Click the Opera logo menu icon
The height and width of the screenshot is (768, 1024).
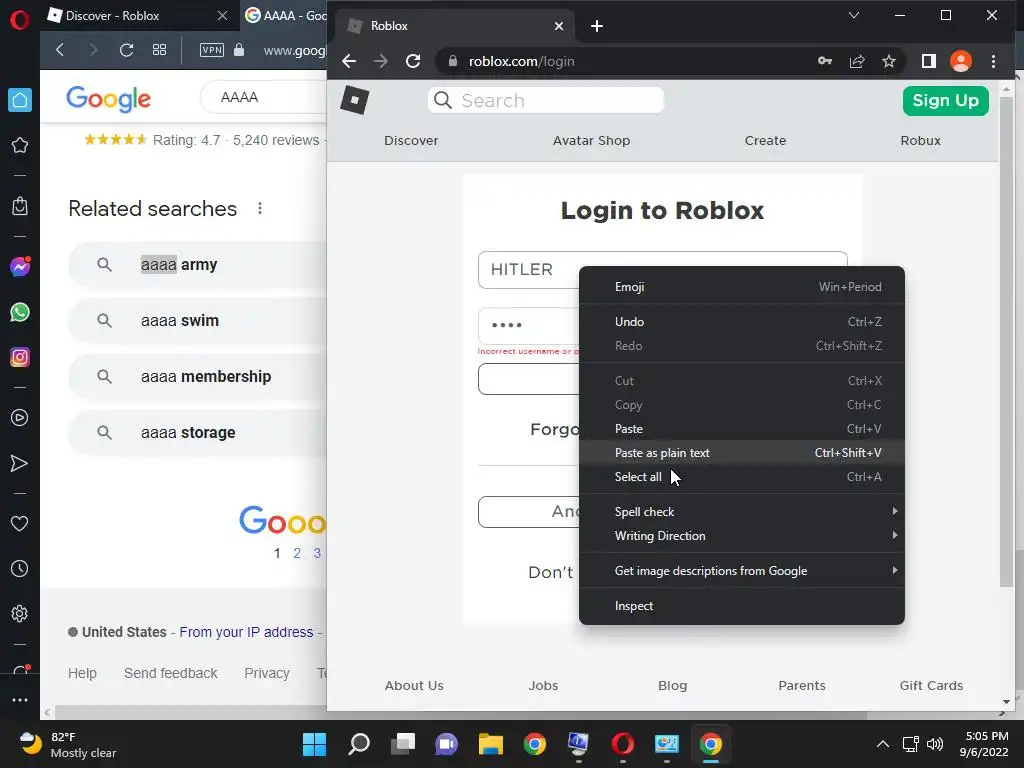coord(20,20)
